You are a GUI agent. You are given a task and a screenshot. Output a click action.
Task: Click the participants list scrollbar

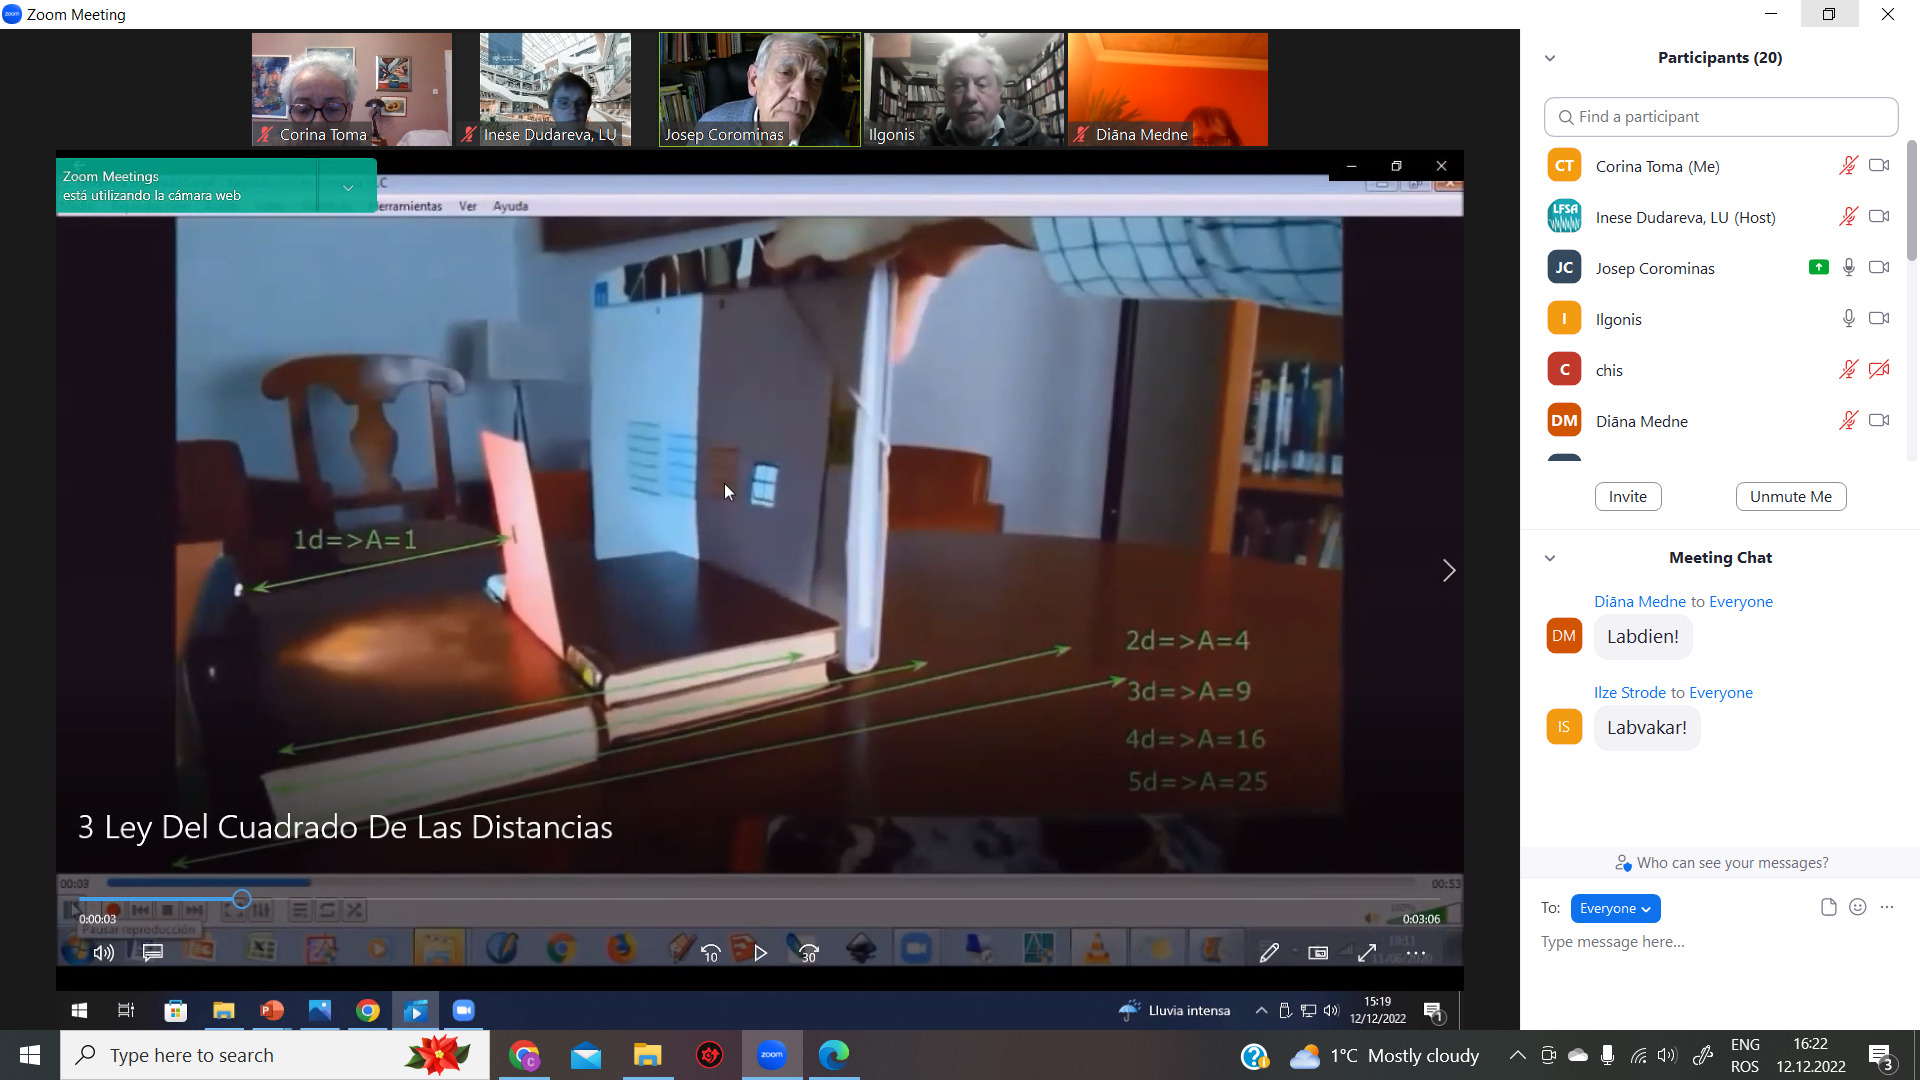(1912, 200)
